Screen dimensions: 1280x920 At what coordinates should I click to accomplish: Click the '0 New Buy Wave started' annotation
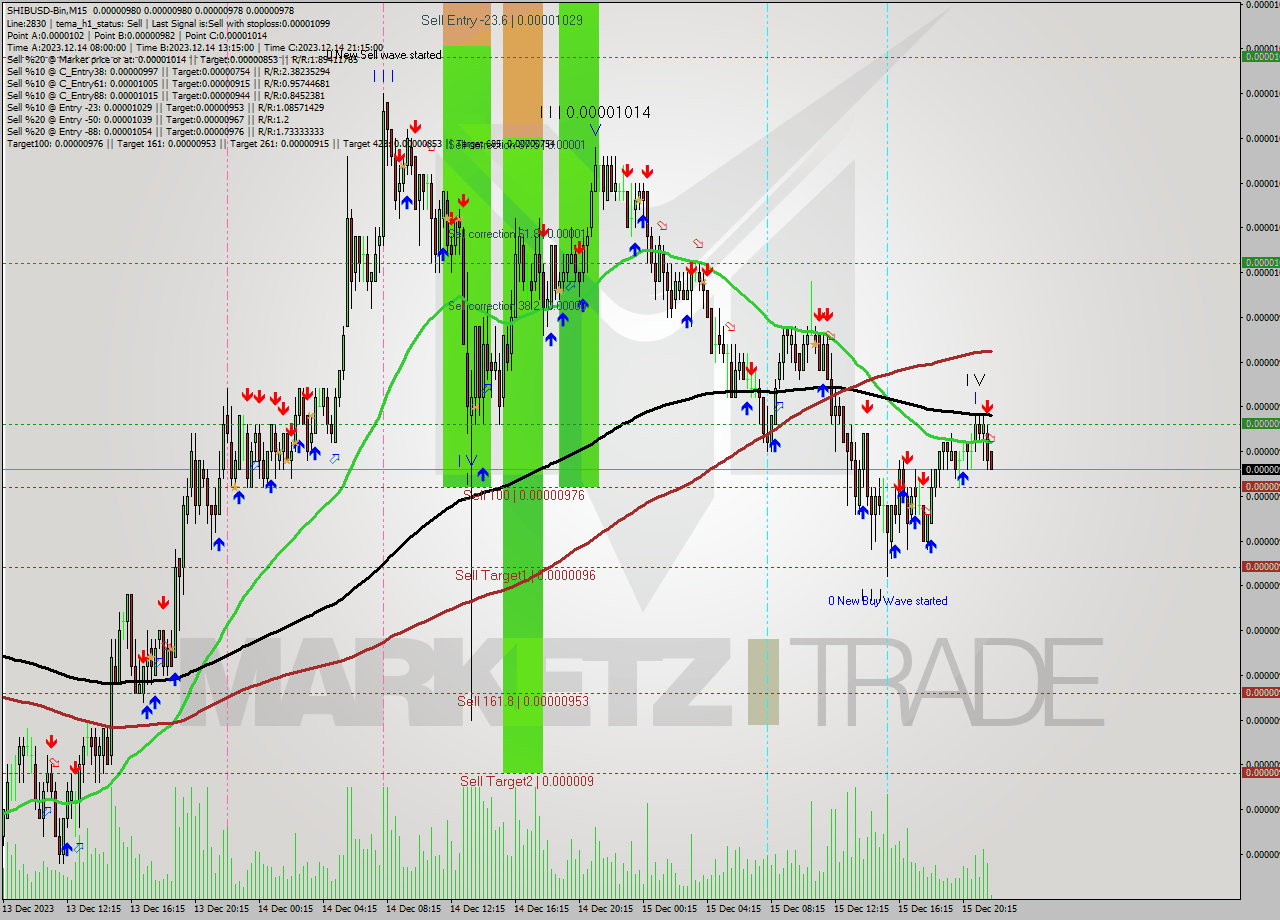click(x=888, y=601)
